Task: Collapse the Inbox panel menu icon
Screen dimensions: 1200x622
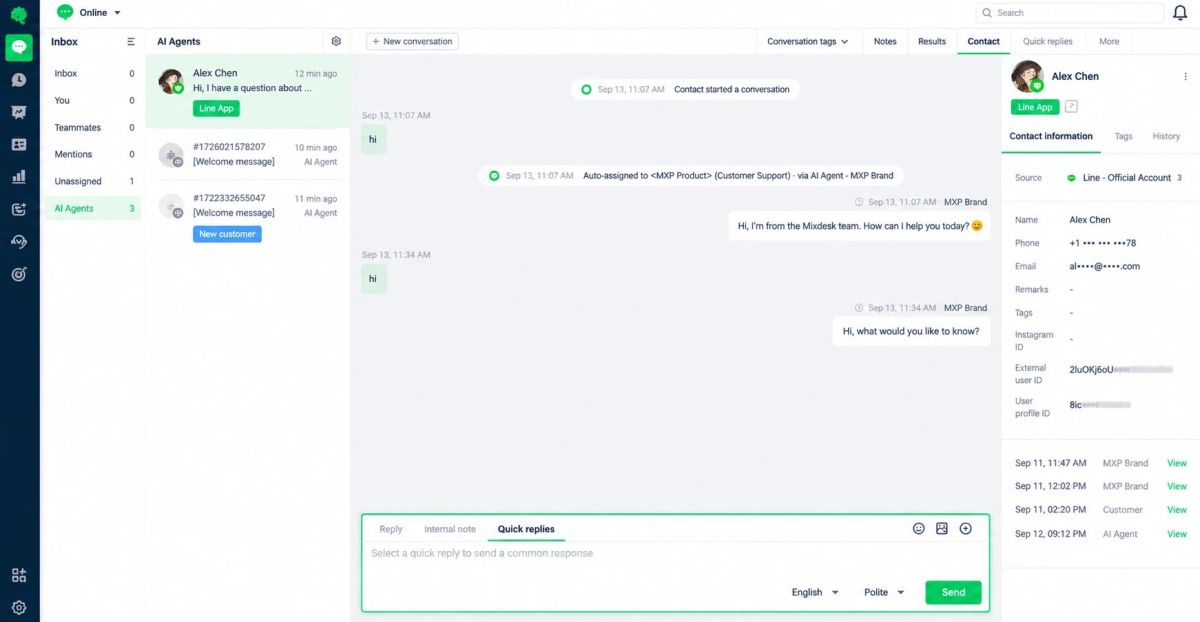Action: coord(131,42)
